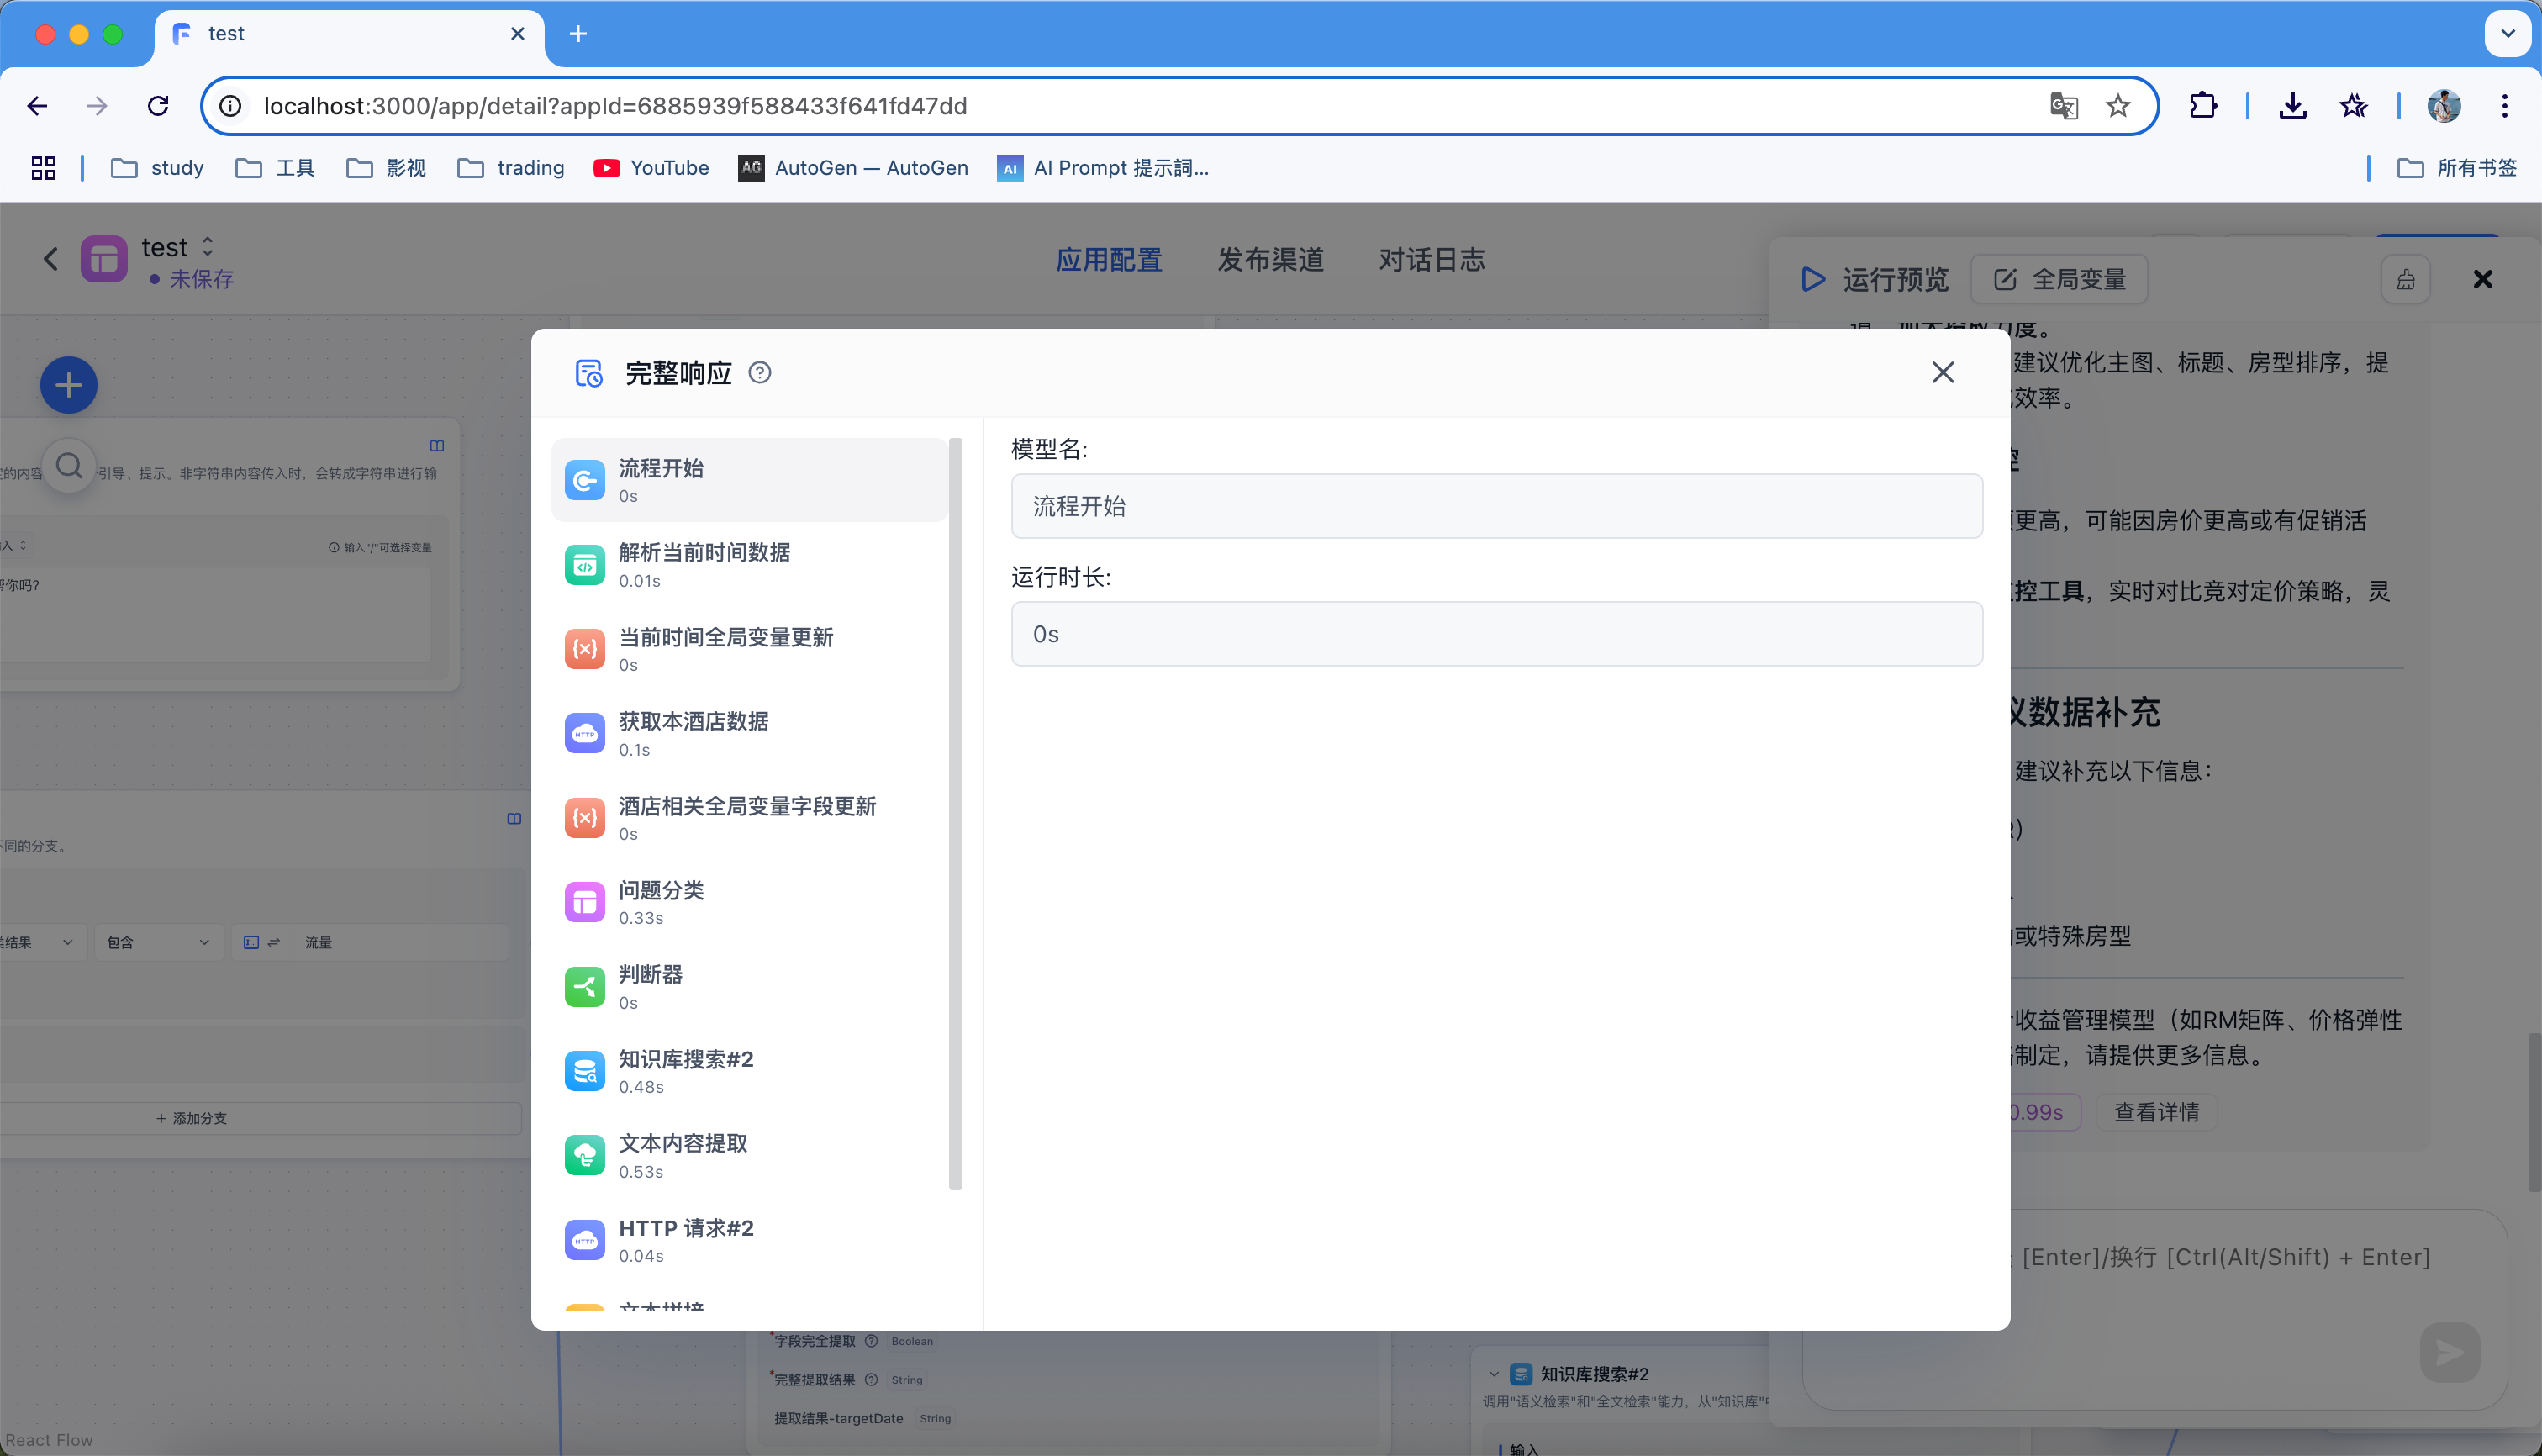The image size is (2542, 1456).
Task: Open the browser downloads icon
Action: pyautogui.click(x=2293, y=106)
